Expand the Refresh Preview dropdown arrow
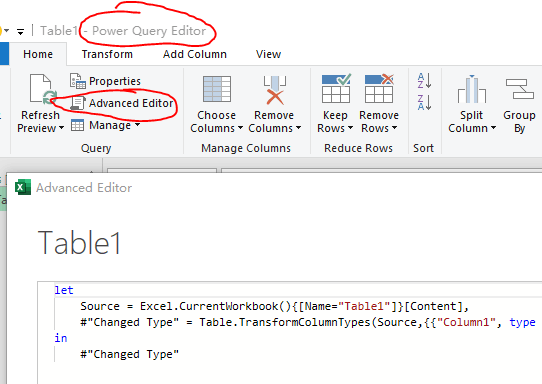The image size is (542, 384). [x=62, y=128]
